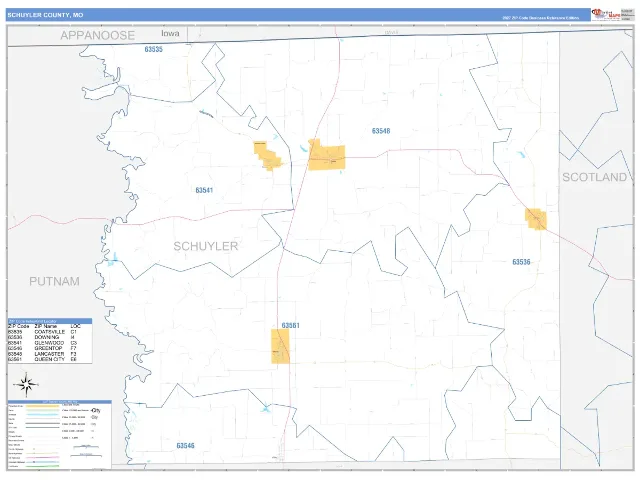Click the "LANCASTER" row in the ZIP table
The height and width of the screenshot is (480, 640).
click(50, 354)
